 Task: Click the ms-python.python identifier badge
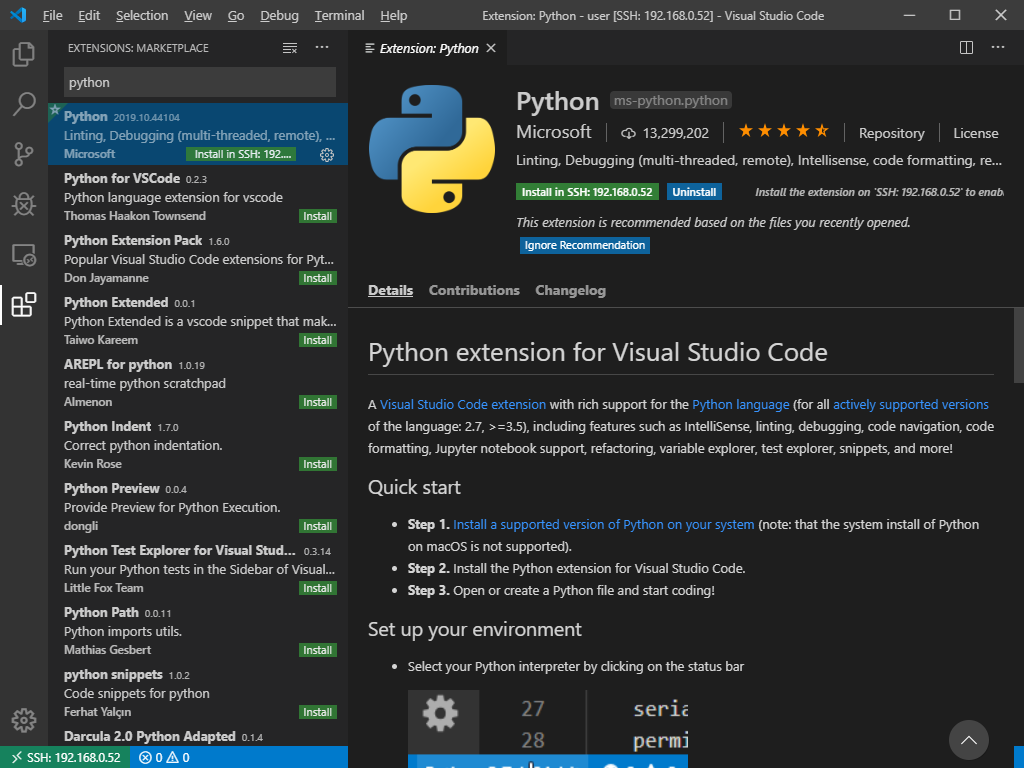(671, 101)
